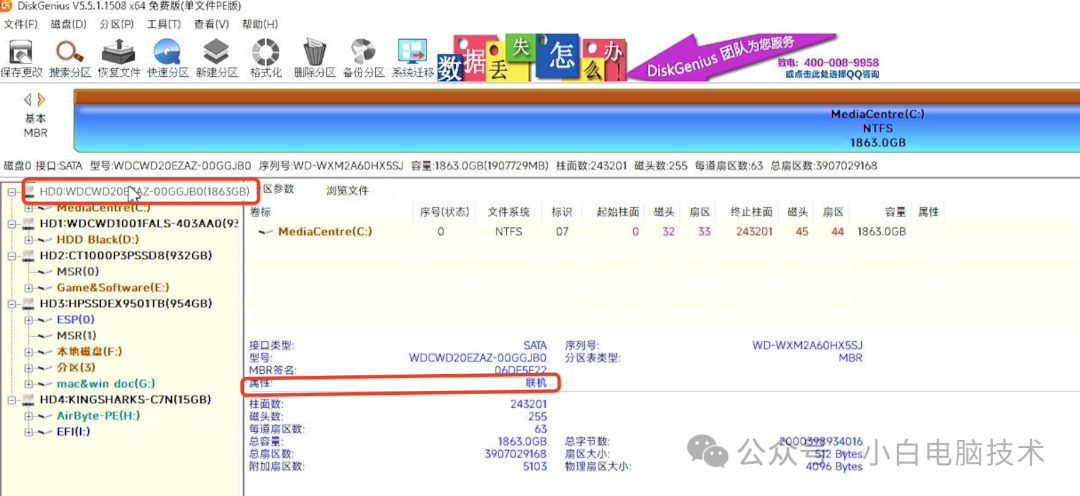Collapse the HD2 disk tree node
Image resolution: width=1080 pixels, height=496 pixels.
coord(12,256)
